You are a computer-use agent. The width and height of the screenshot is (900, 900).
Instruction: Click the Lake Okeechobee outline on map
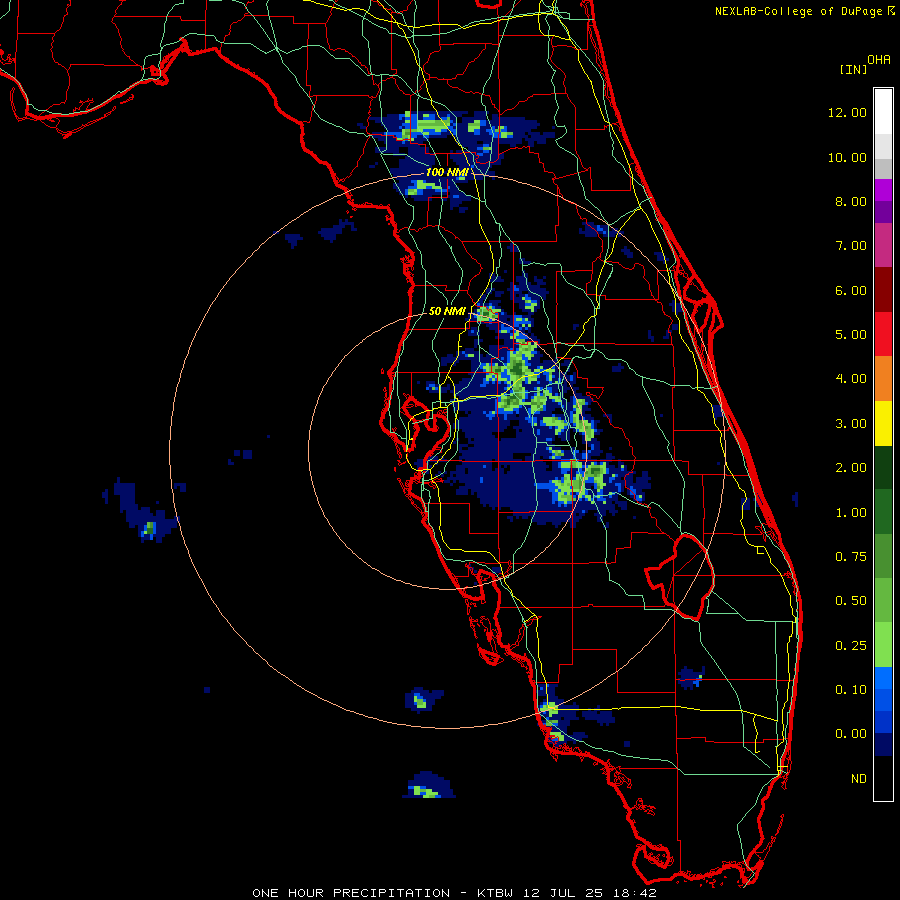pyautogui.click(x=680, y=576)
